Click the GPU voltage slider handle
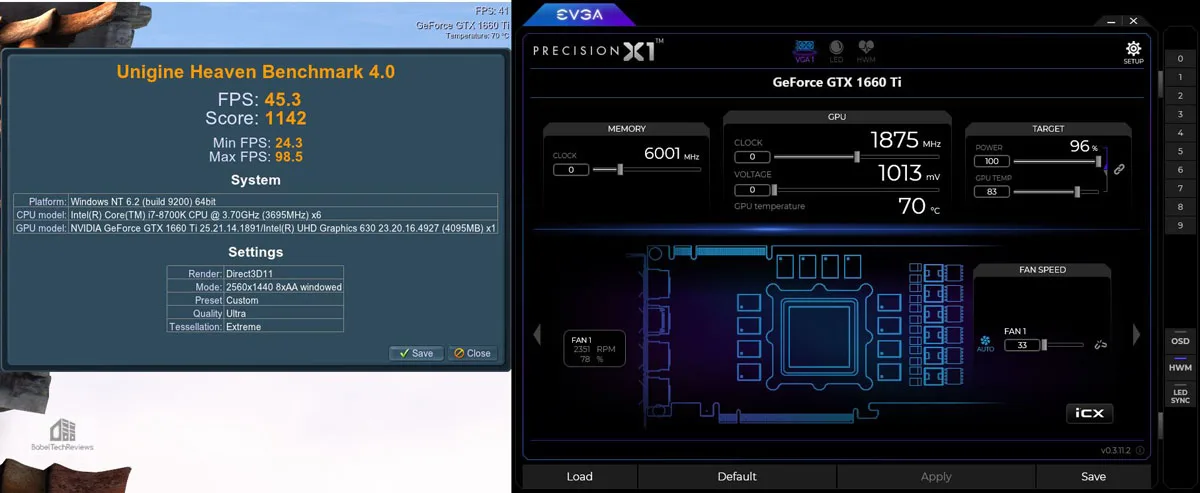1200x493 pixels. [775, 189]
